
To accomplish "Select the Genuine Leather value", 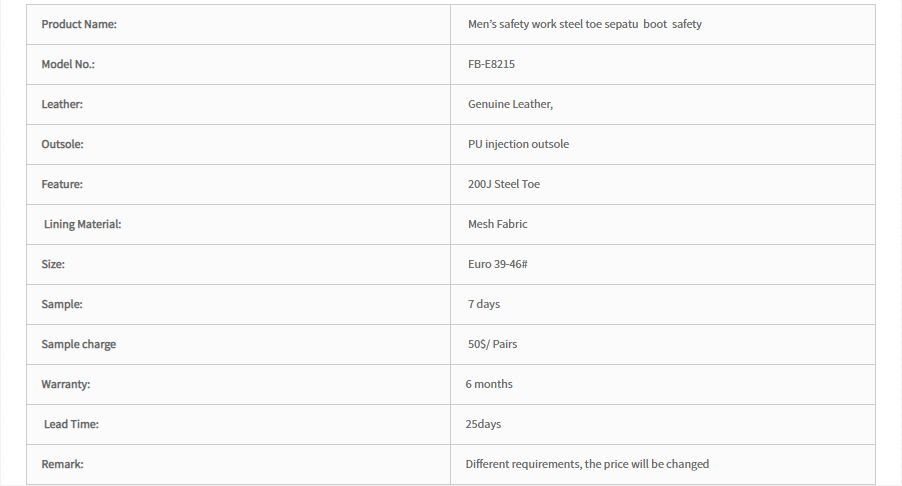I will point(510,104).
